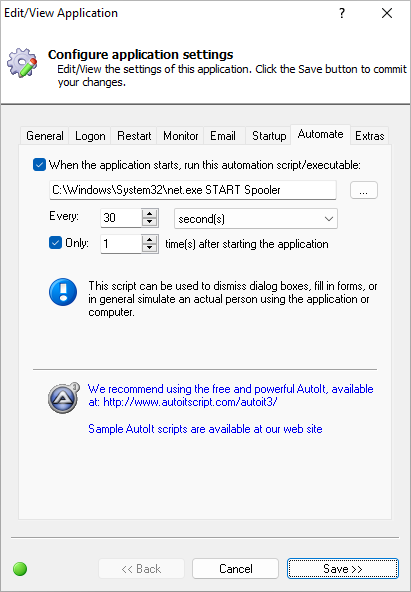411x592 pixels.
Task: Open the Monitor tab
Action: coord(180,136)
